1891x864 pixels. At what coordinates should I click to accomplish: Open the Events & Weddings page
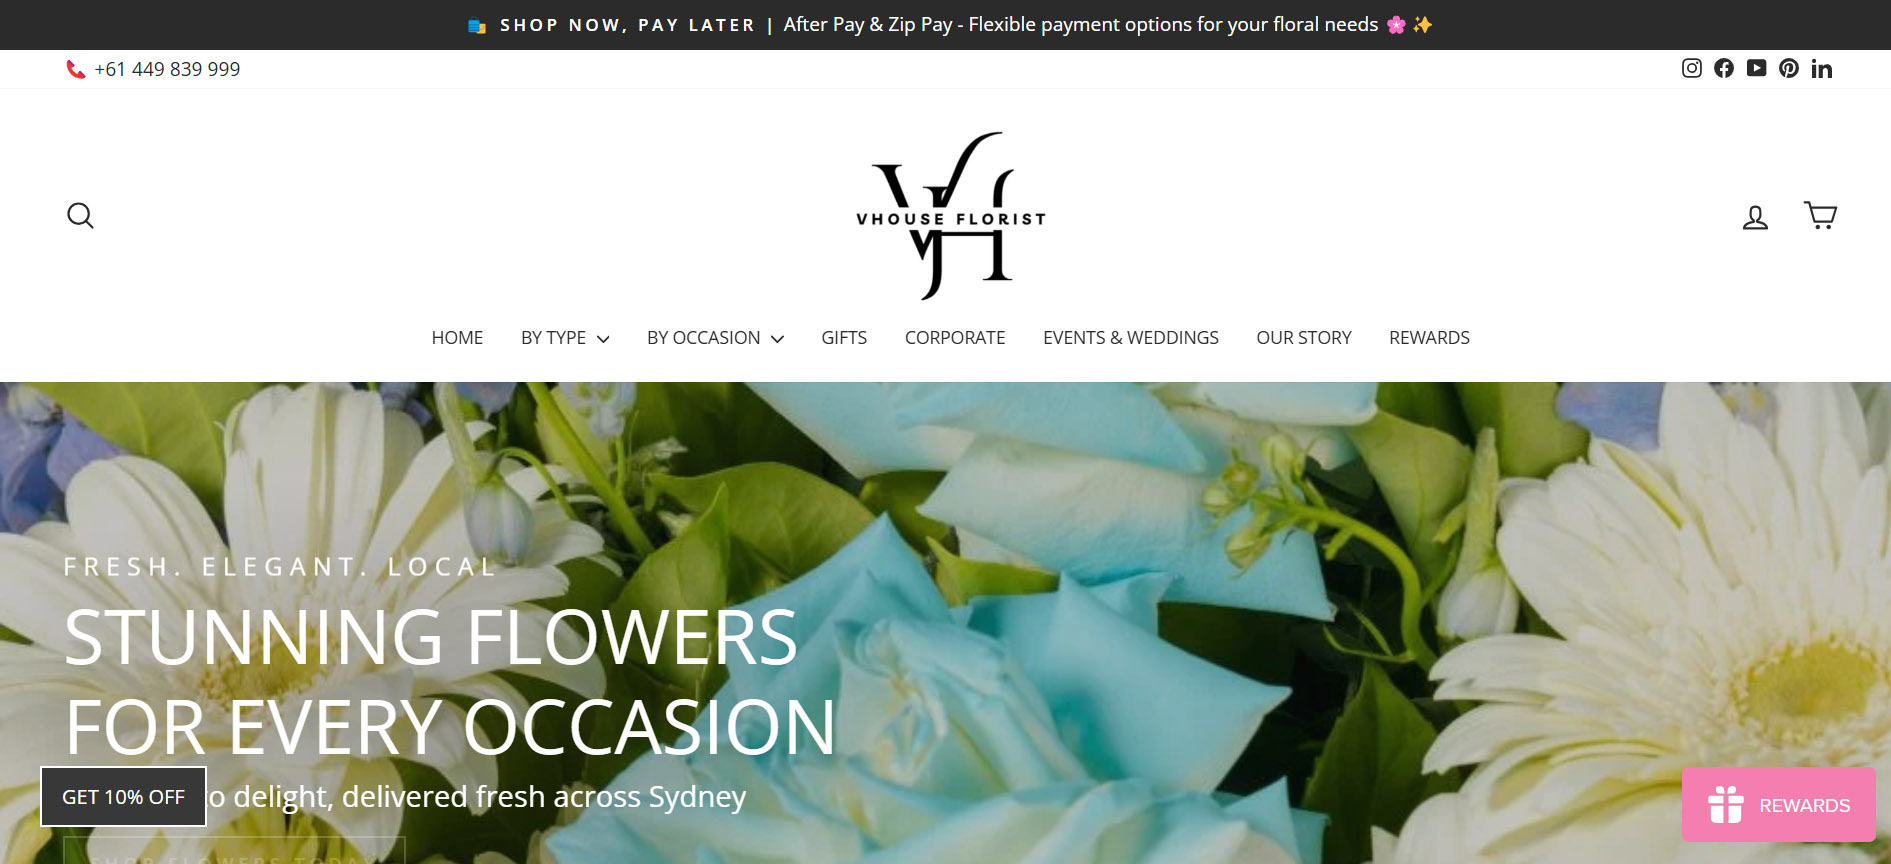point(1131,338)
